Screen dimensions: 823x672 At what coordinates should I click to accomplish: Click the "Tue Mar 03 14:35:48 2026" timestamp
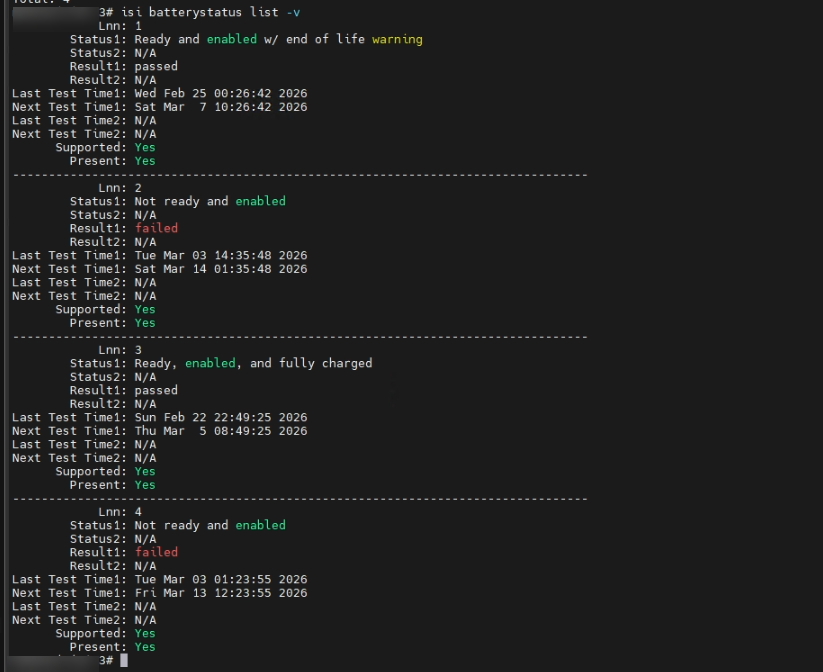point(220,255)
